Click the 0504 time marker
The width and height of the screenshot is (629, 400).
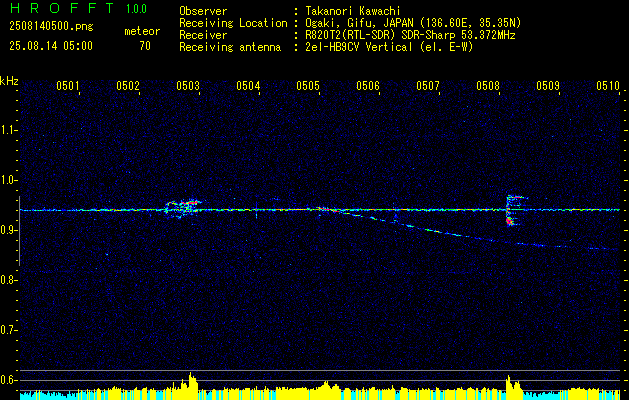(248, 86)
